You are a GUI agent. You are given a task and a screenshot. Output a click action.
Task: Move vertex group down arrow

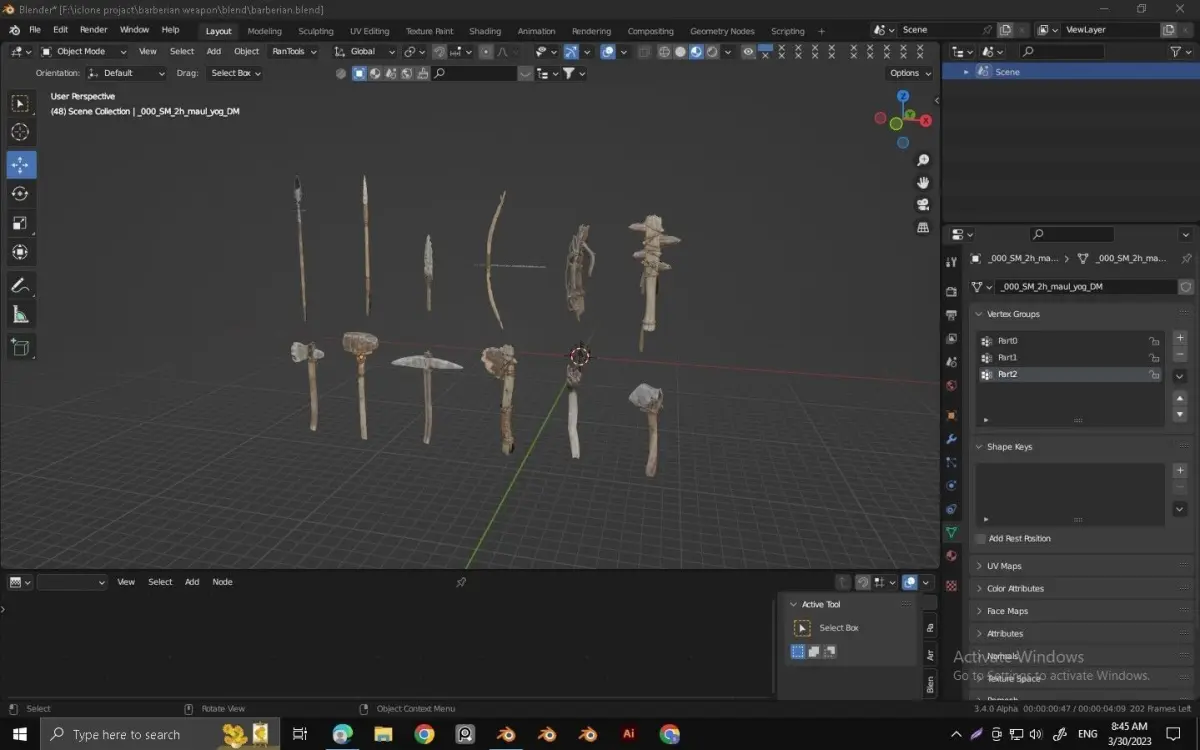tap(1179, 413)
